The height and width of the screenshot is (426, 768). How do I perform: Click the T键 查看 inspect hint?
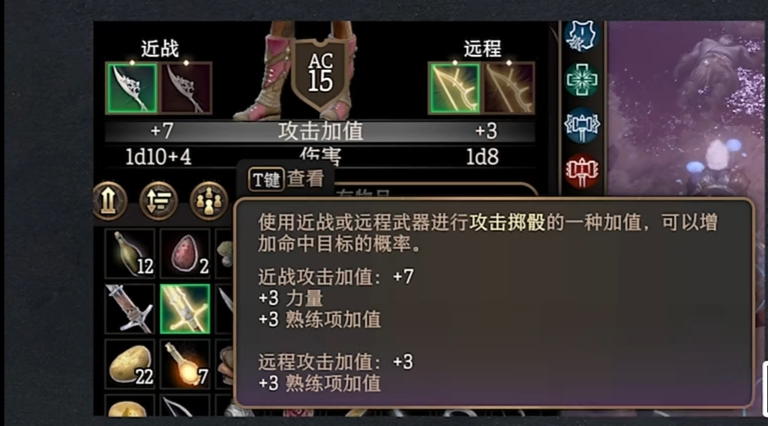point(286,179)
